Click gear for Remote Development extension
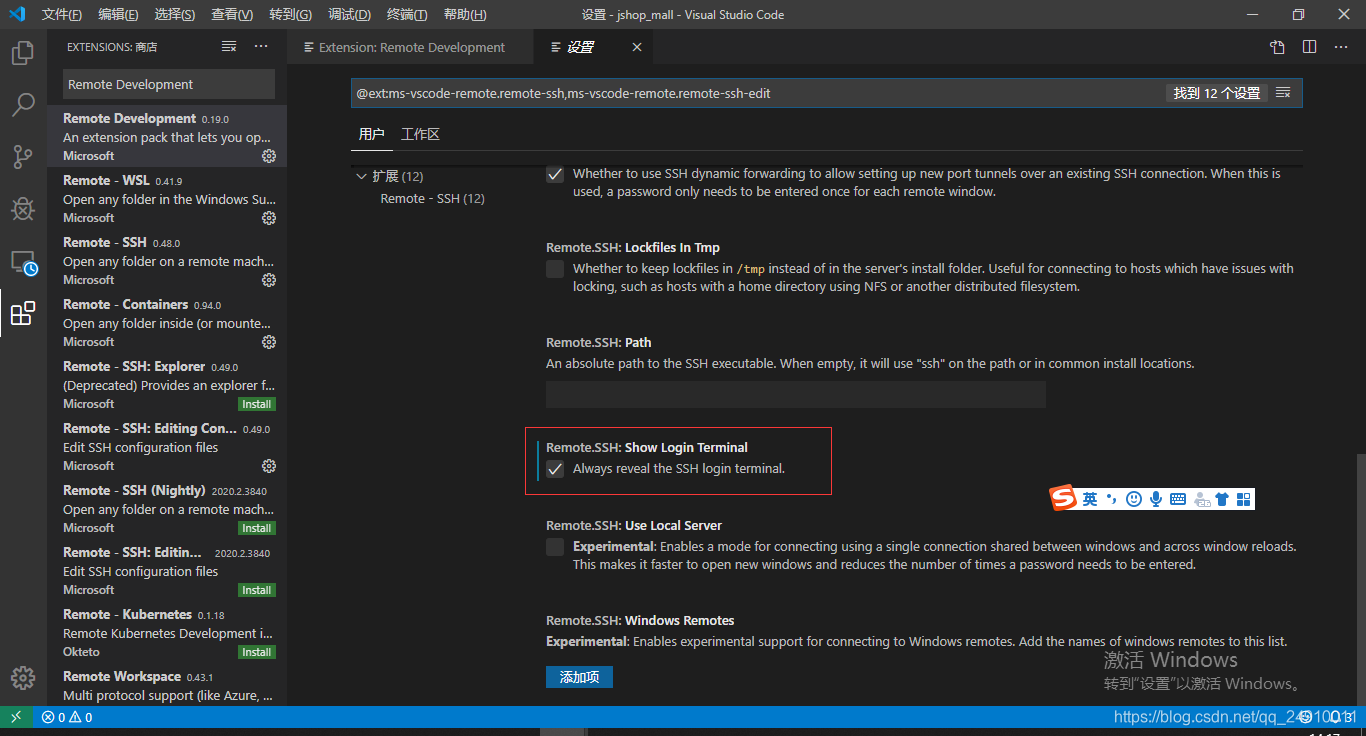This screenshot has height=736, width=1366. 268,156
